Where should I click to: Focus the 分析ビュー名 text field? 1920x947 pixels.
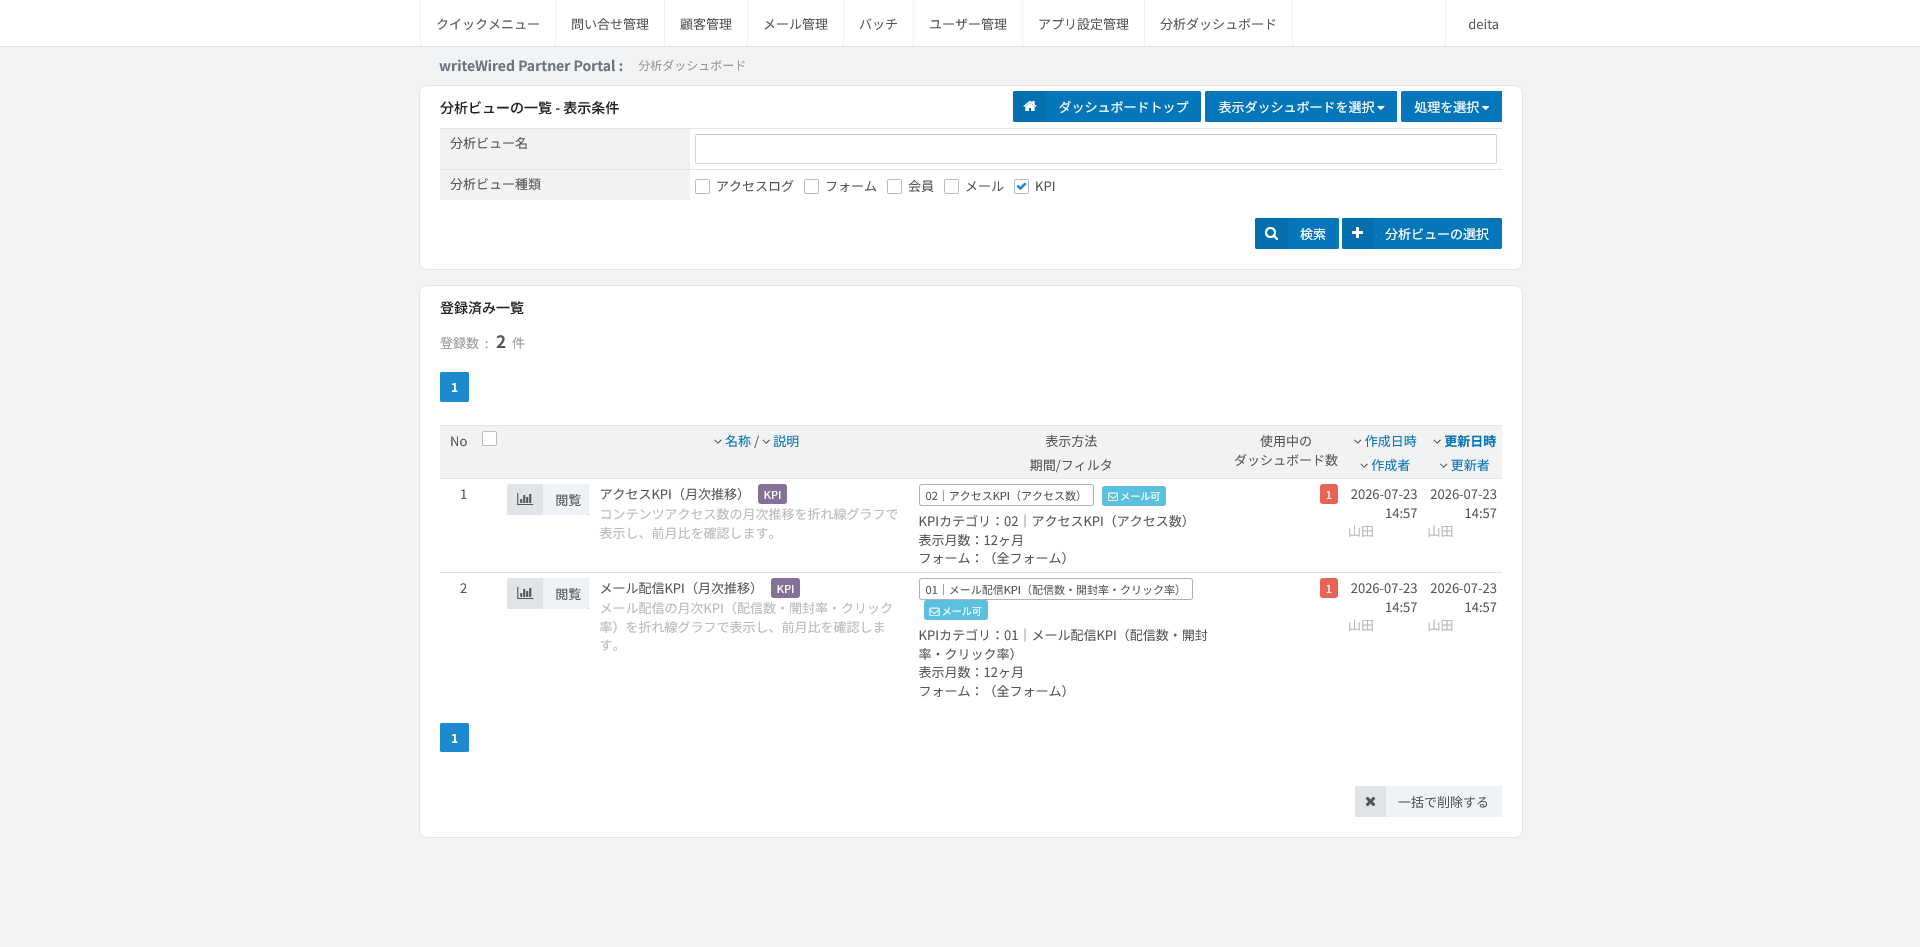point(1096,149)
